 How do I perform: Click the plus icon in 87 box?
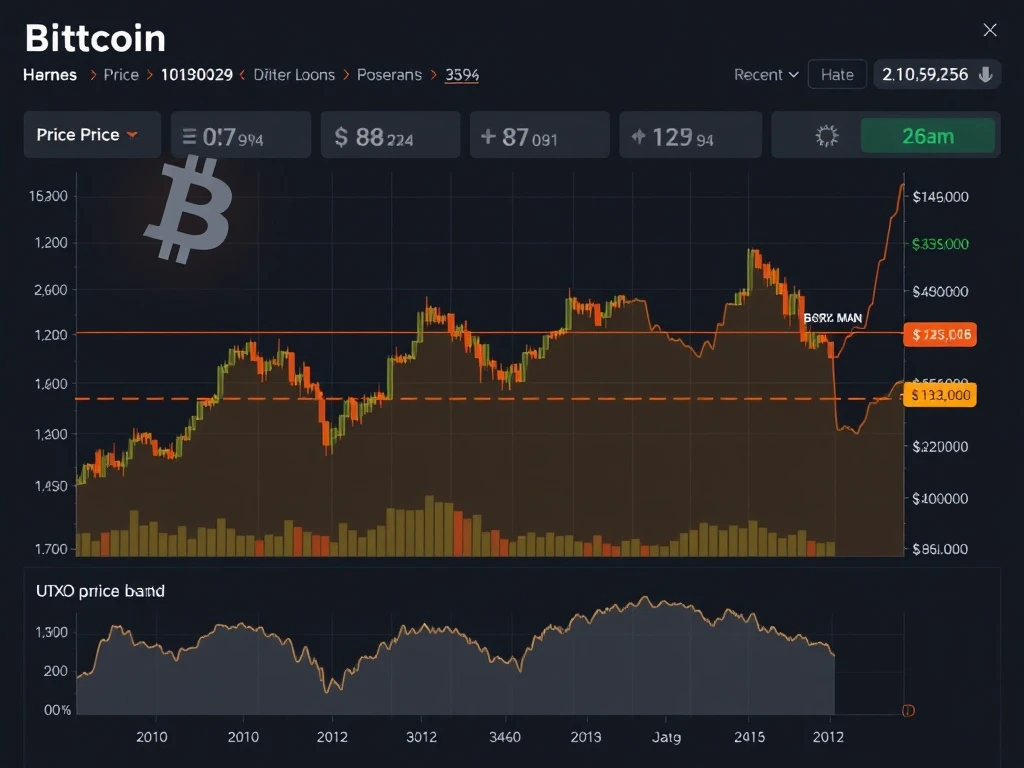point(488,136)
